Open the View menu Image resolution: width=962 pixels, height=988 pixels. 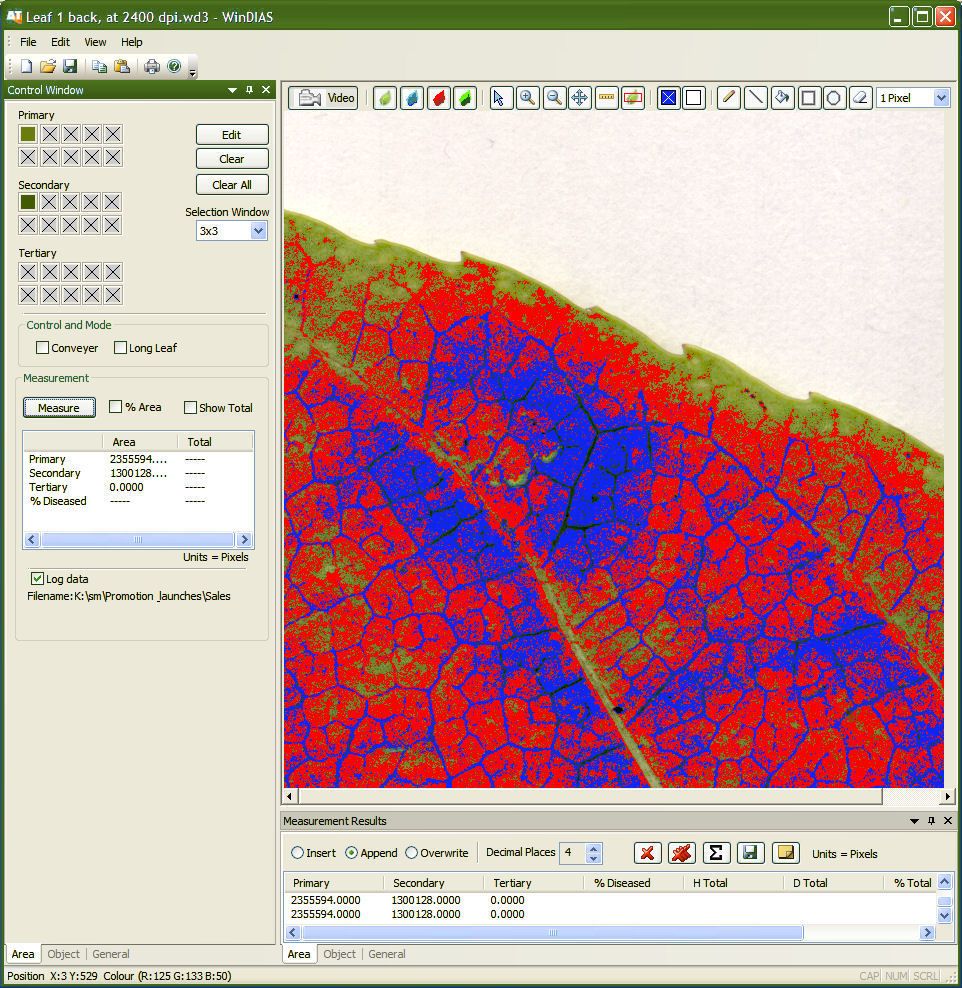[x=95, y=42]
